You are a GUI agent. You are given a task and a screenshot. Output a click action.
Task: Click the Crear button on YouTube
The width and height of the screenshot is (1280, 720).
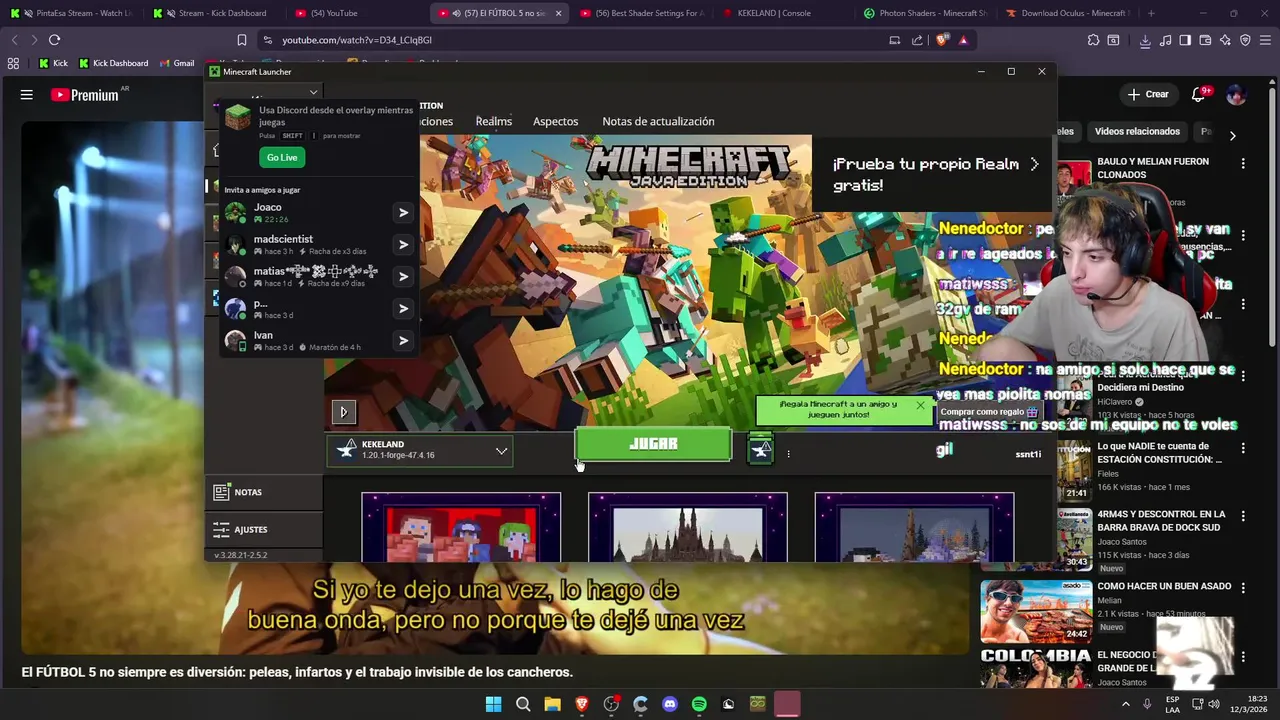coord(1148,94)
